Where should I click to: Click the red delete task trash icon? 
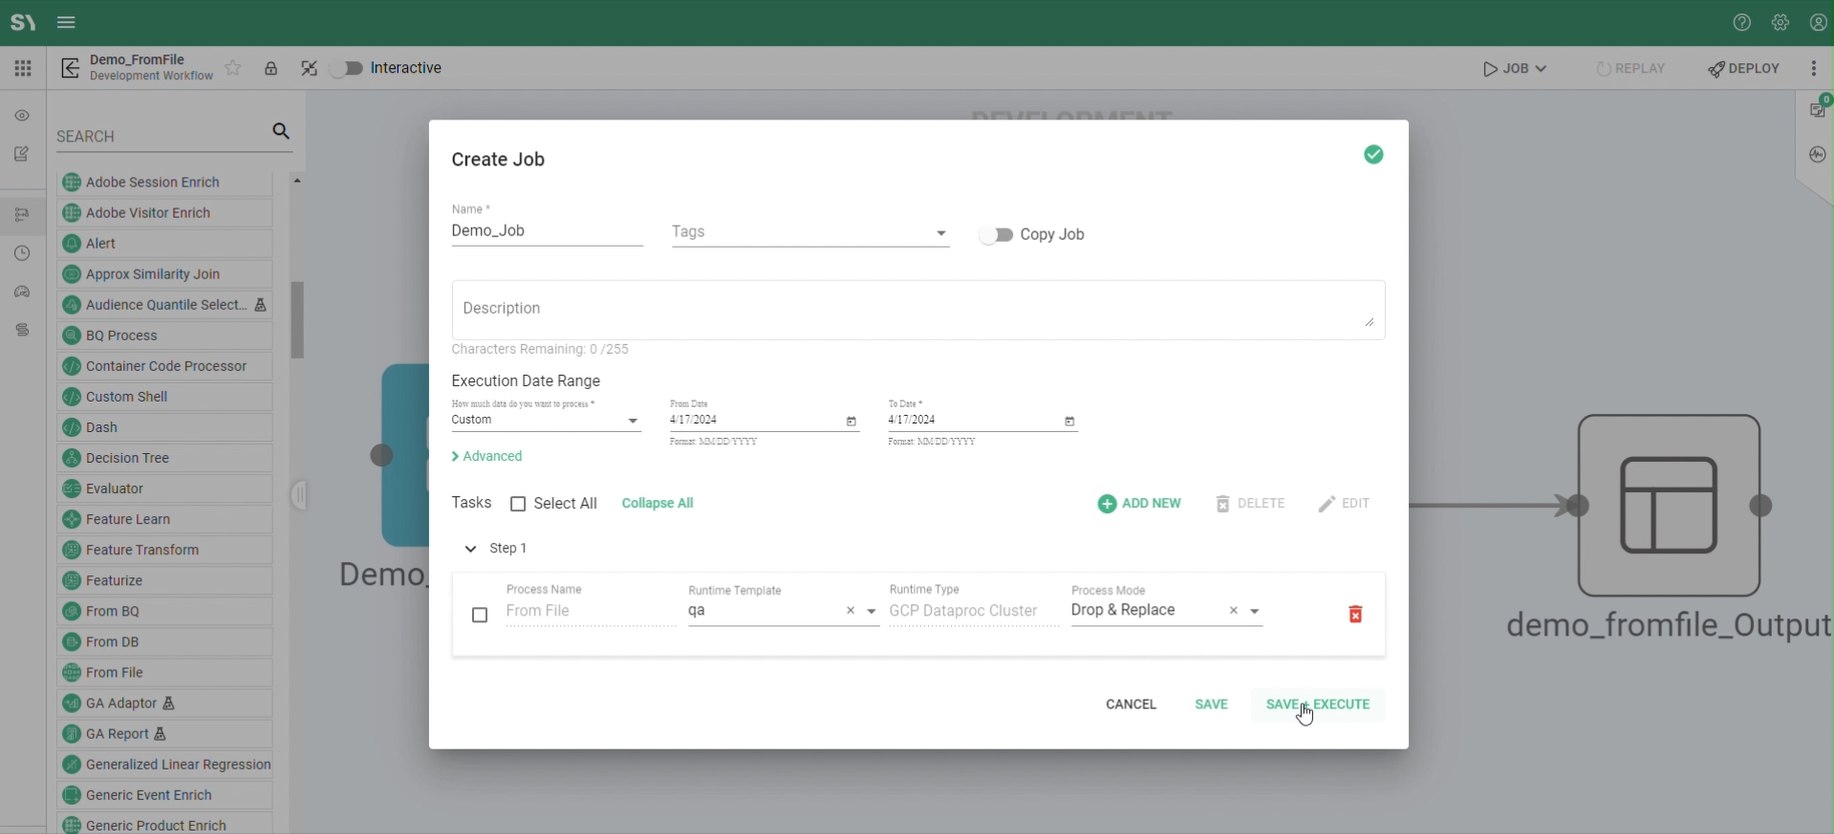tap(1355, 614)
